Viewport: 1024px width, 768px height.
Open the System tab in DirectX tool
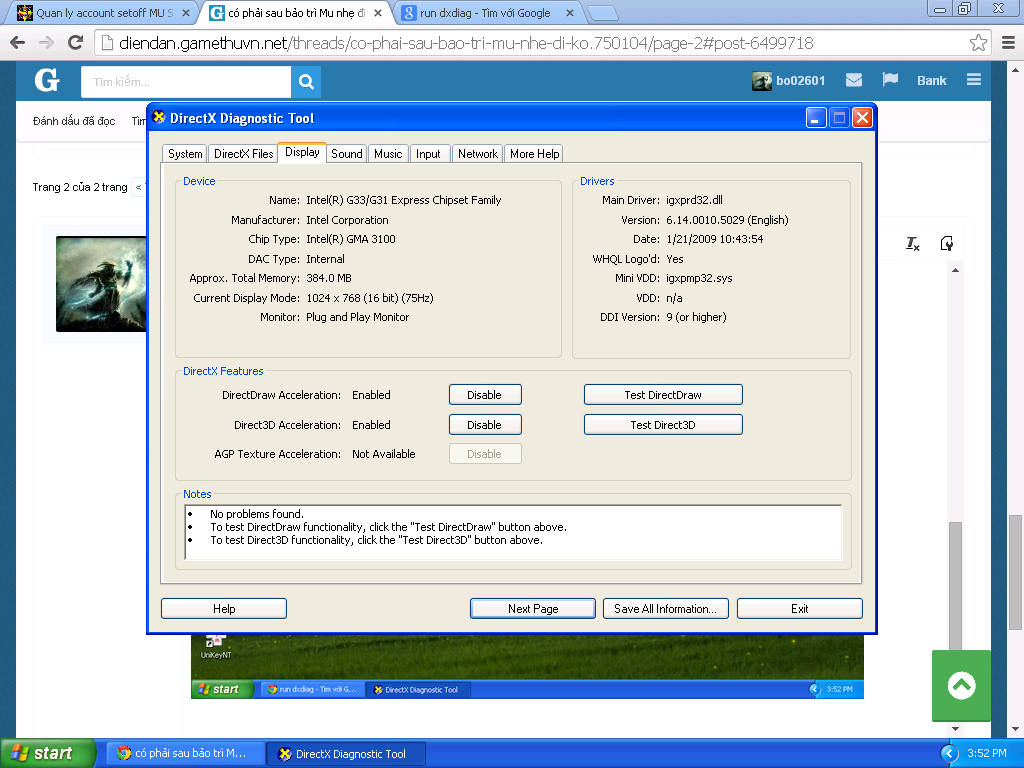[185, 153]
